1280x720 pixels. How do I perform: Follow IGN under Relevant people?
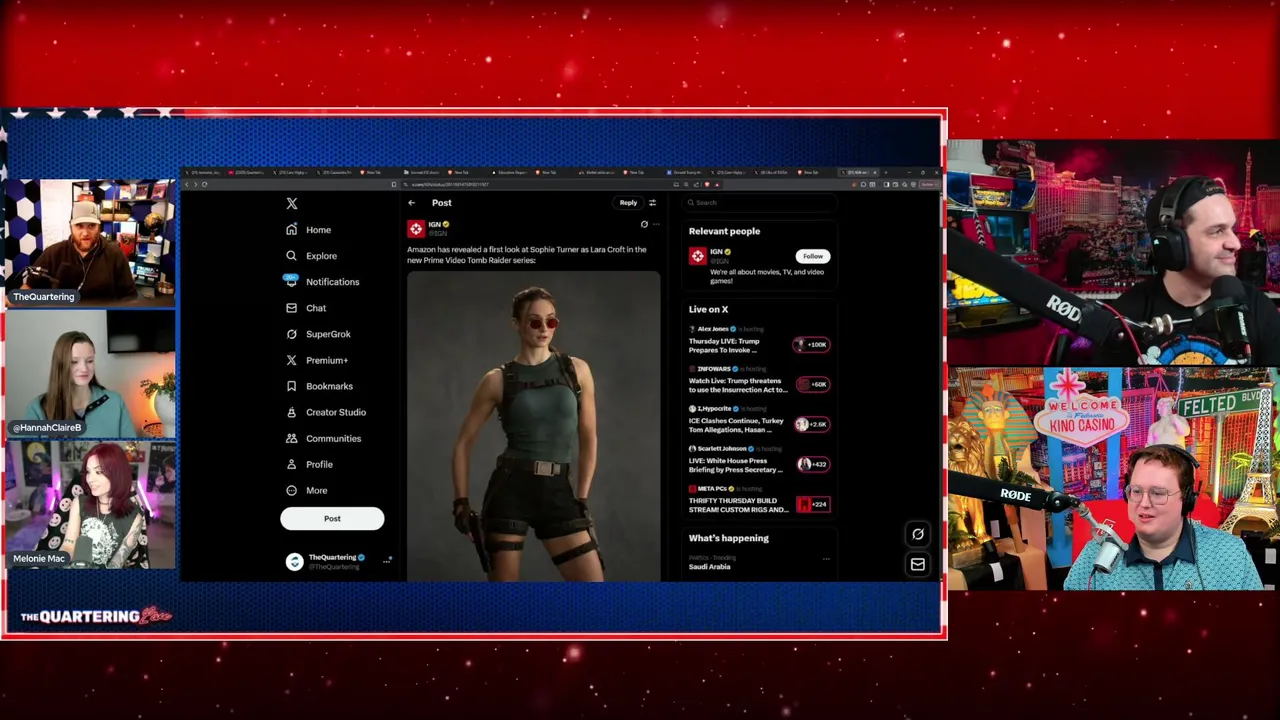click(812, 256)
